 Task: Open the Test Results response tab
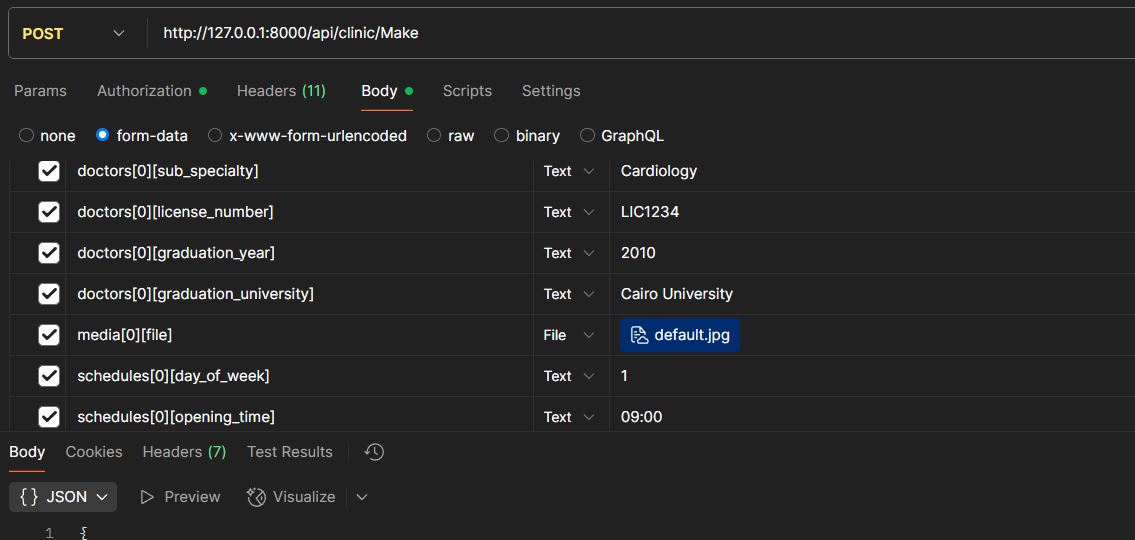289,452
